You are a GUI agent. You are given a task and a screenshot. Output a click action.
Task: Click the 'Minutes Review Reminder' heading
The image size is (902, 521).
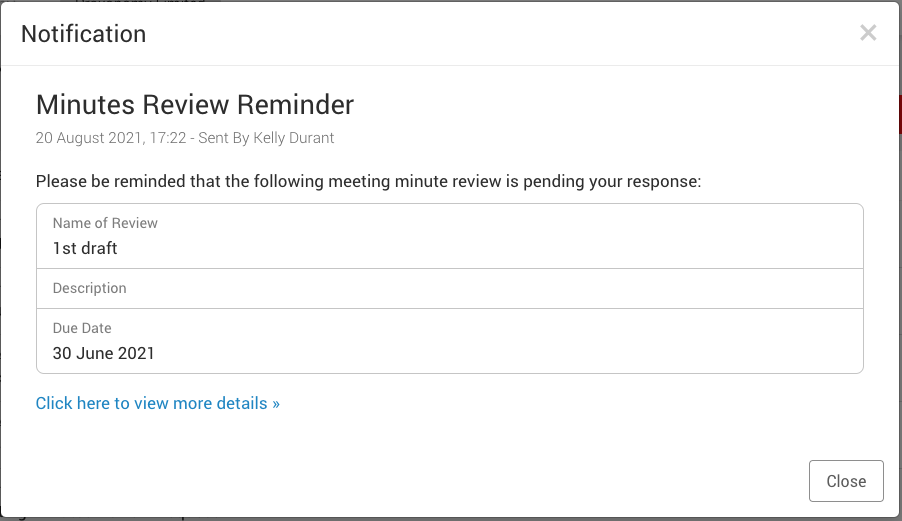point(195,104)
